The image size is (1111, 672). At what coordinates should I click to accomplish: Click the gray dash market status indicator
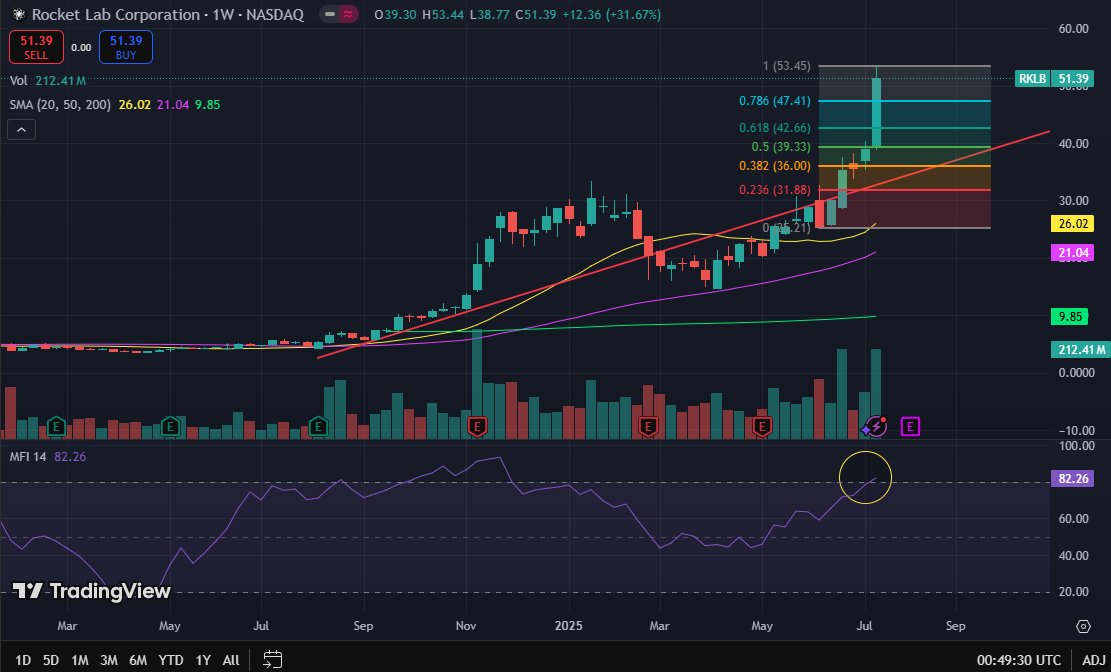(329, 14)
